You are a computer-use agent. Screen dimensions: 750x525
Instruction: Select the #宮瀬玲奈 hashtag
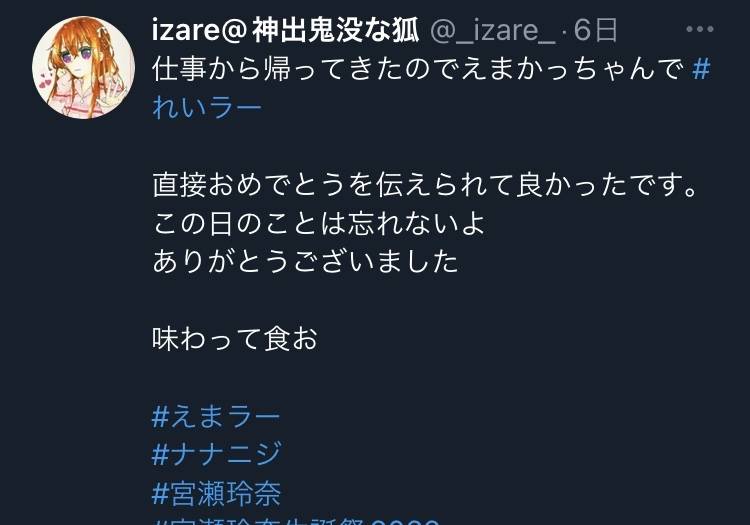click(217, 493)
